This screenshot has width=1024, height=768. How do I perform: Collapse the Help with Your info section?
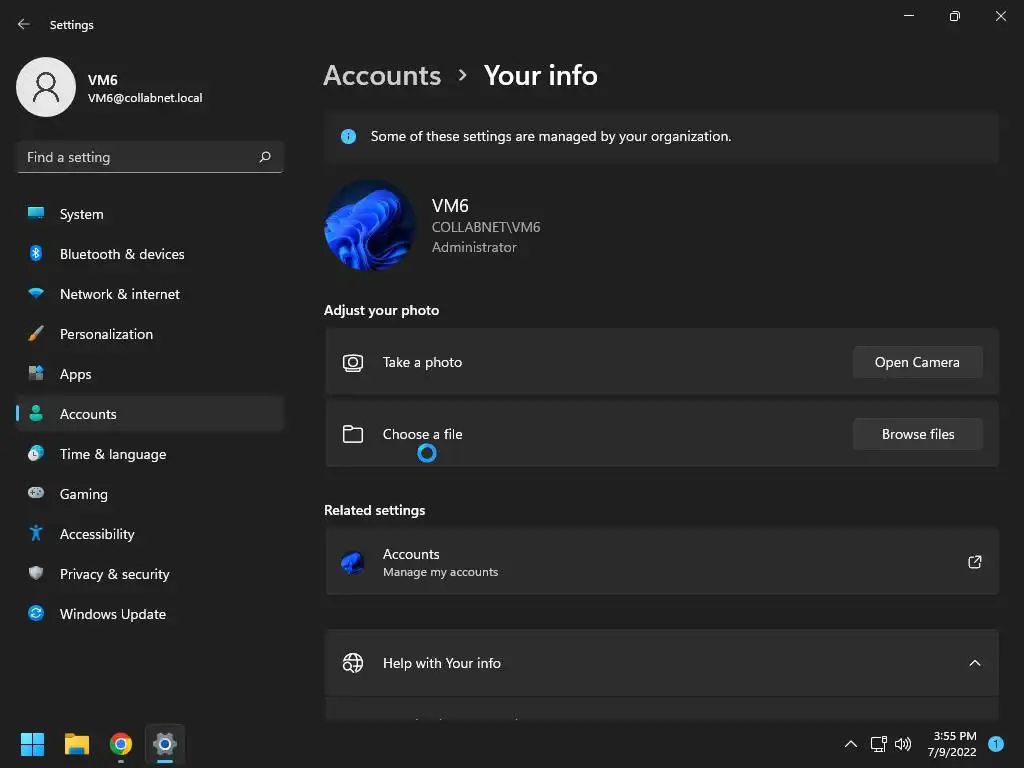975,663
